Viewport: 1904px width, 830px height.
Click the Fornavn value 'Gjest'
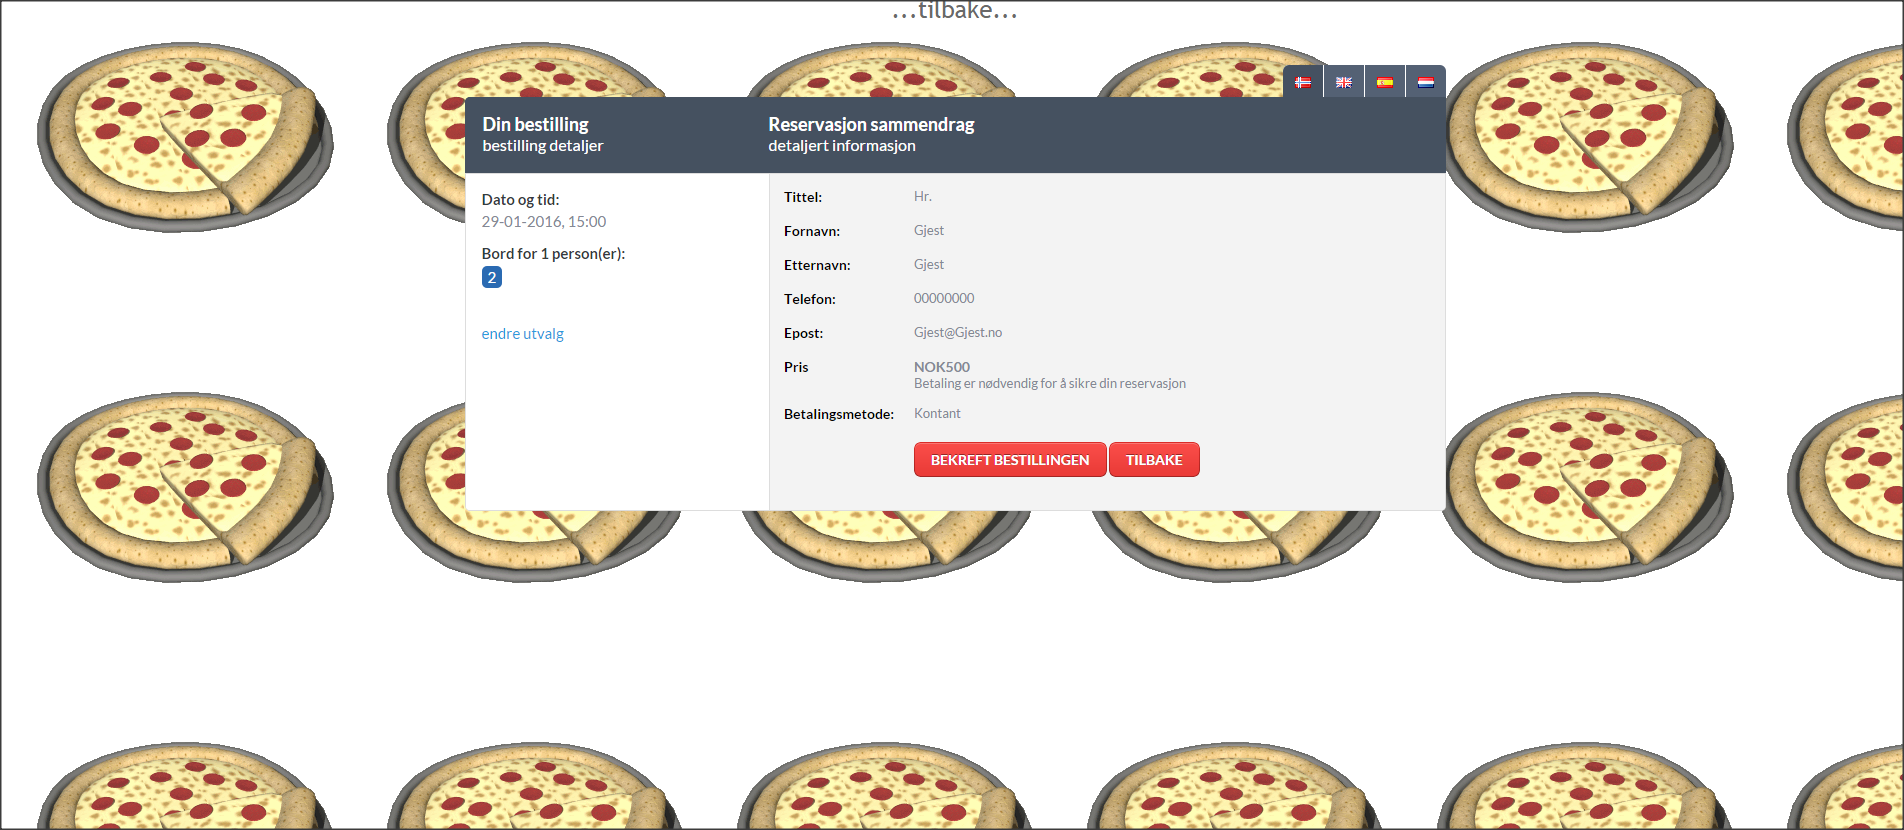coord(928,231)
